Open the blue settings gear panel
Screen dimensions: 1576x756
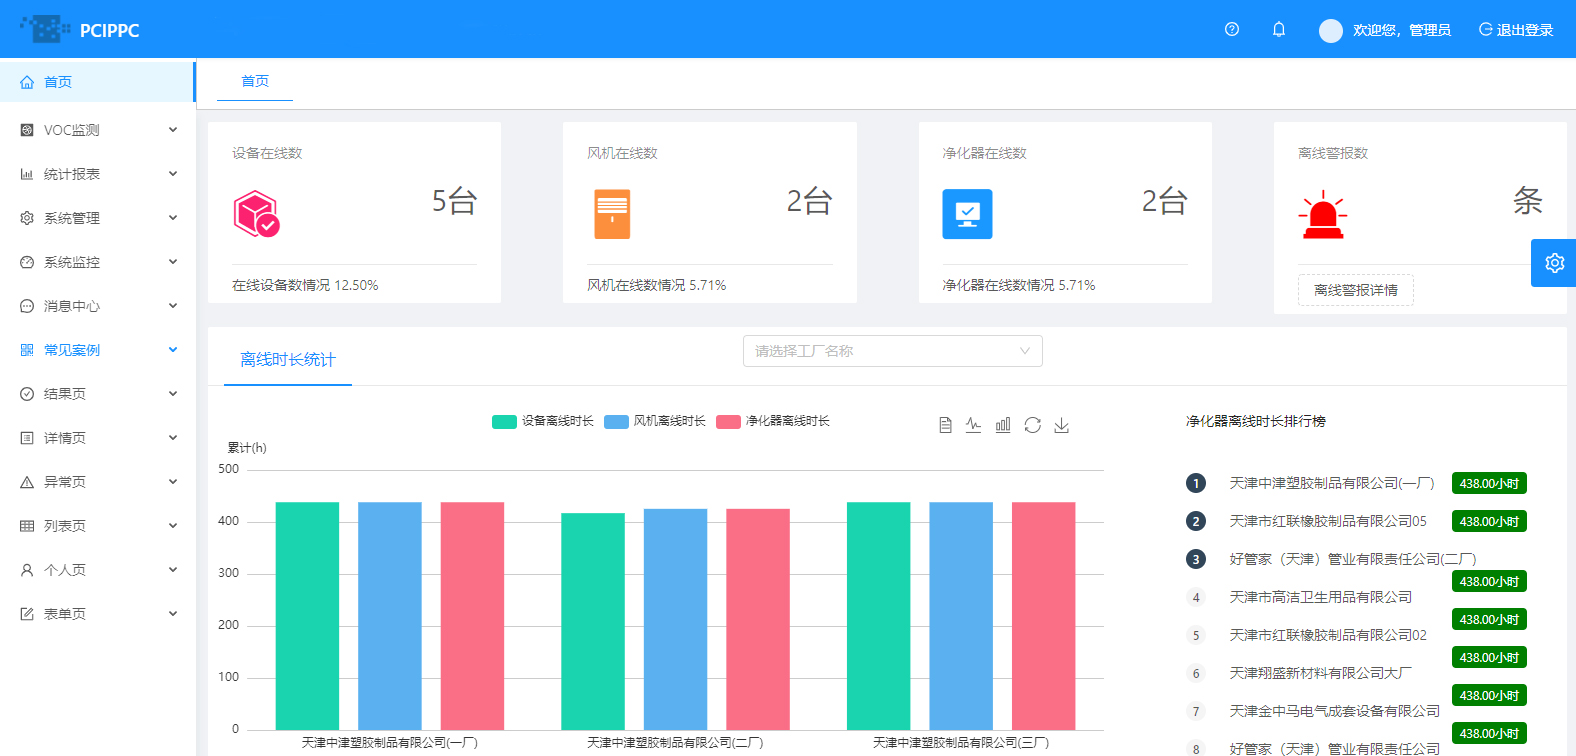(1553, 263)
